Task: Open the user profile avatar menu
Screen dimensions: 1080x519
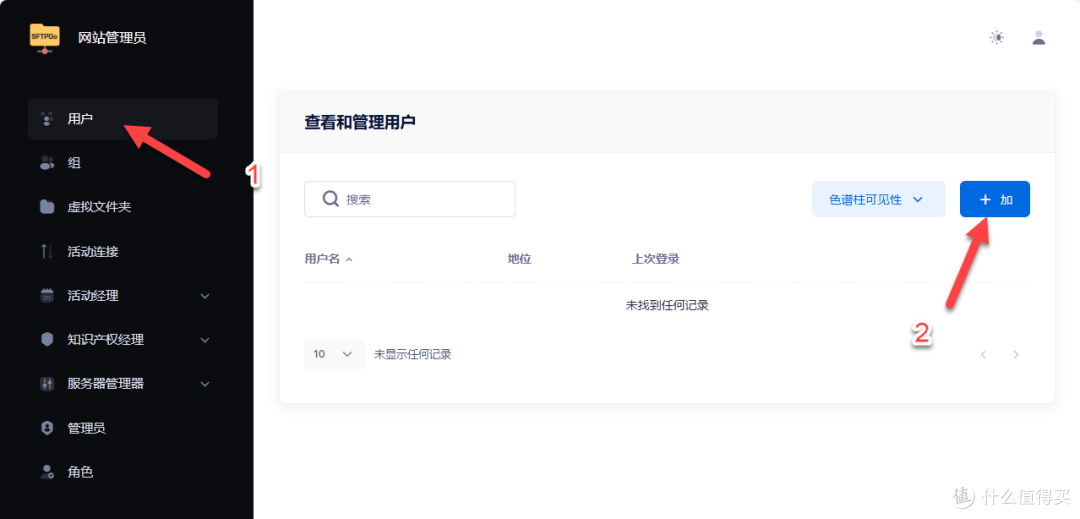Action: (1039, 38)
